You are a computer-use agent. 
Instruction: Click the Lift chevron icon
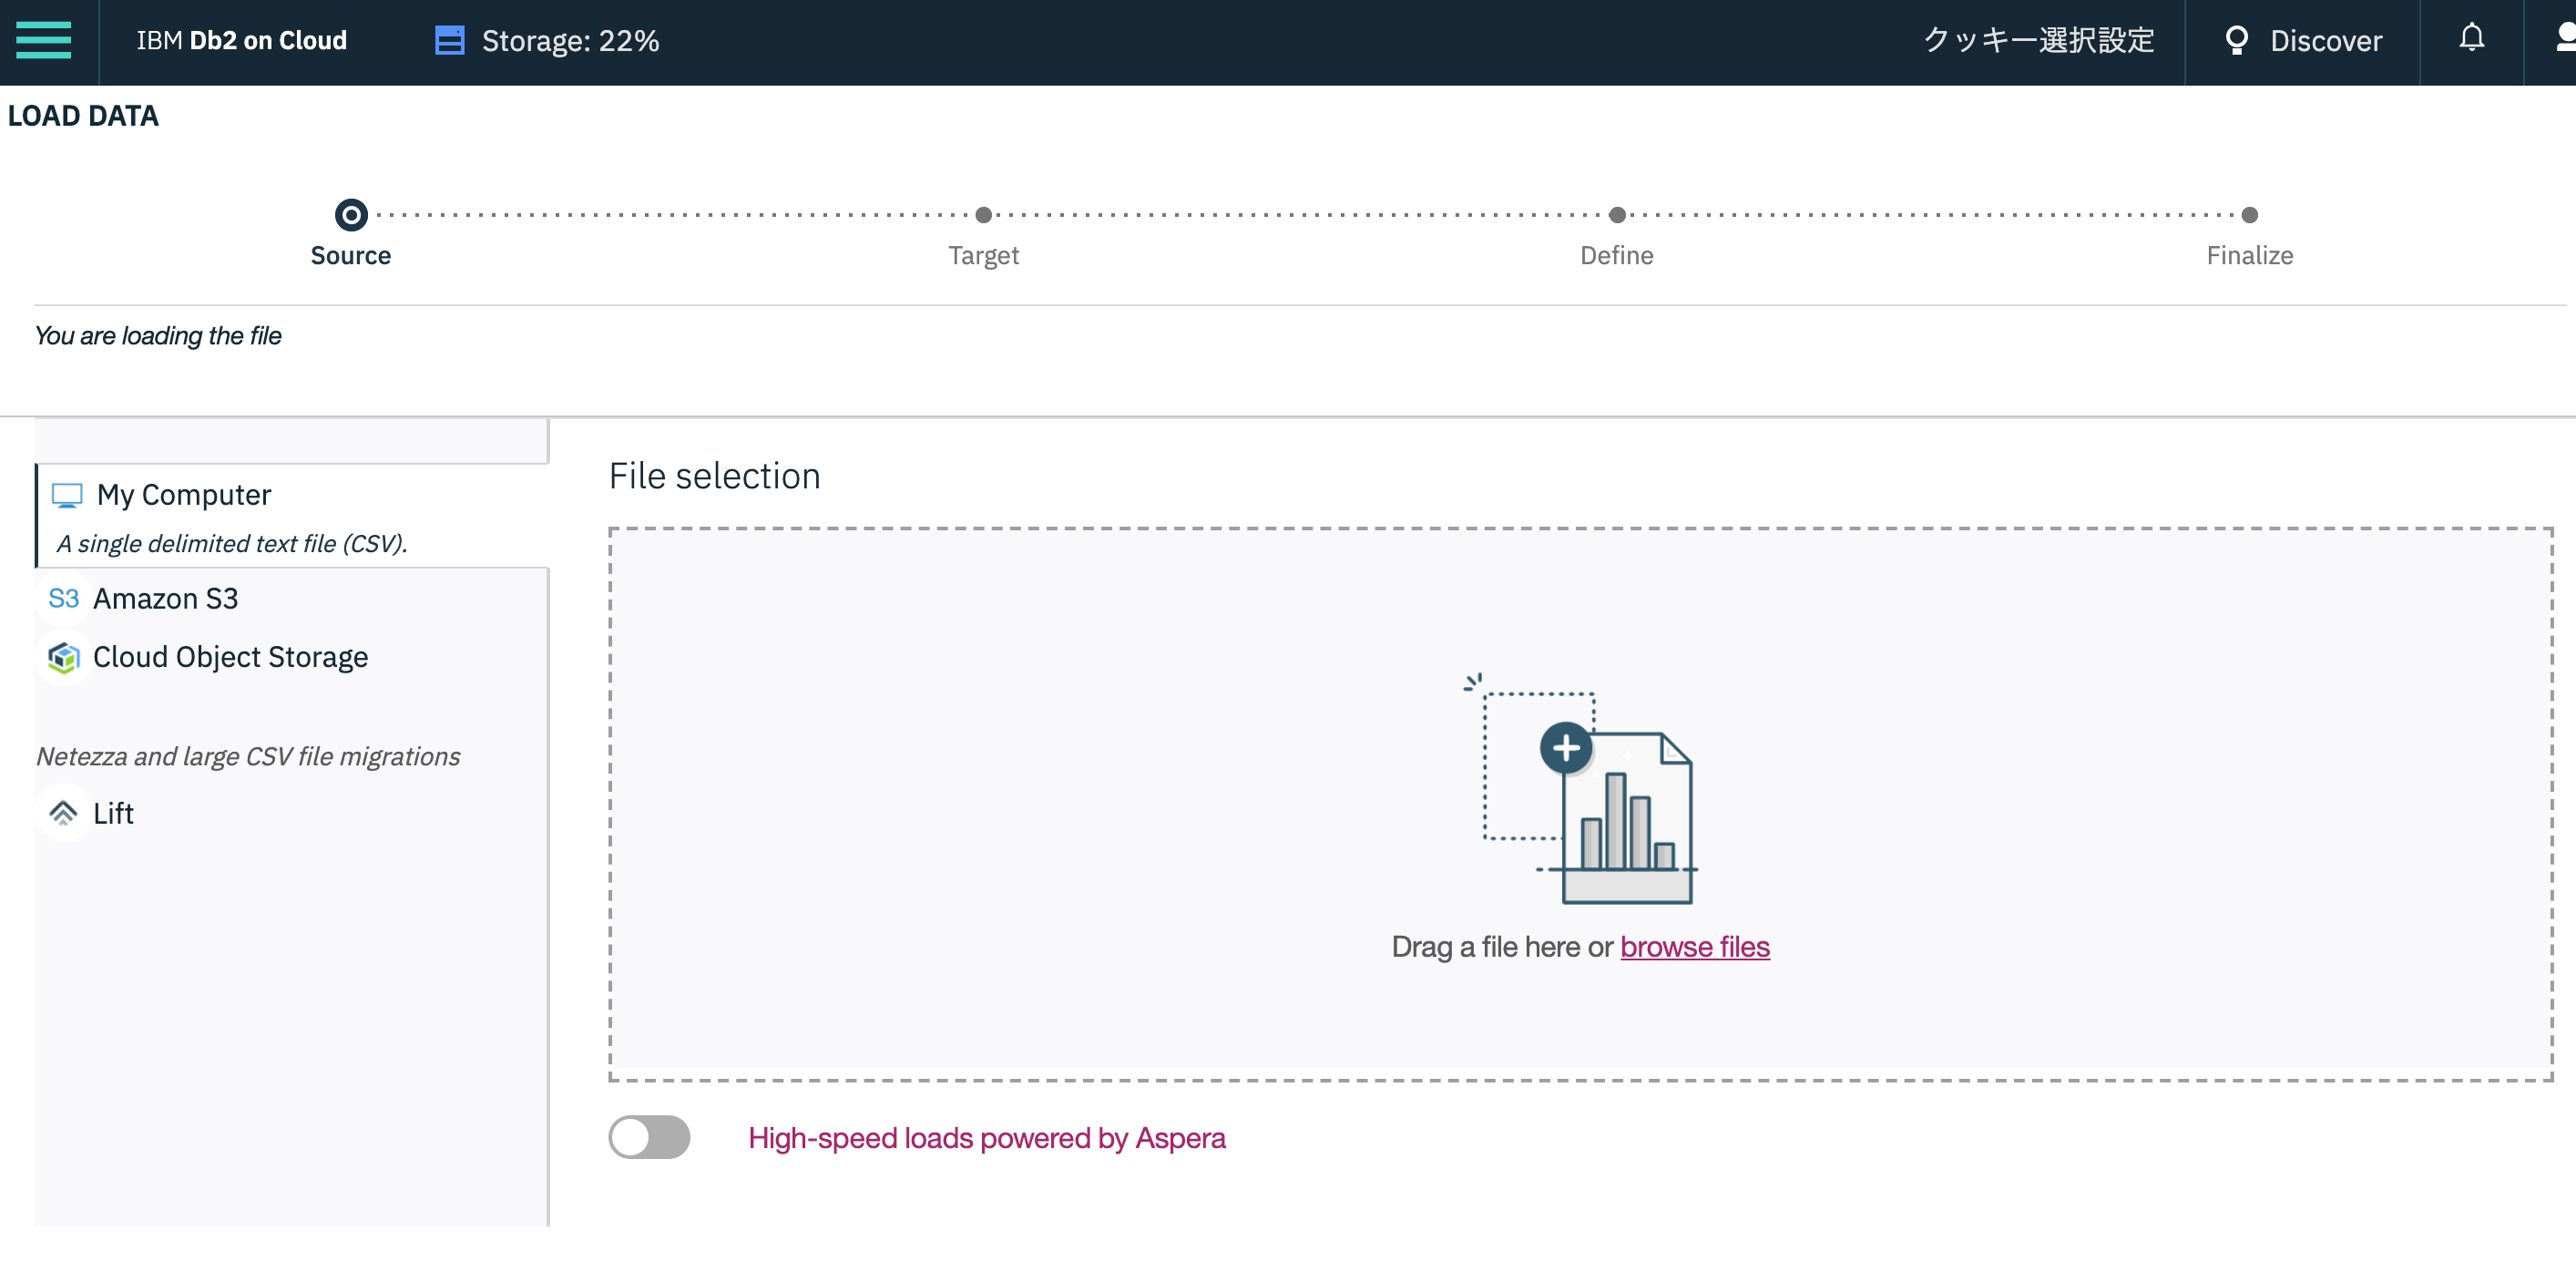[63, 813]
